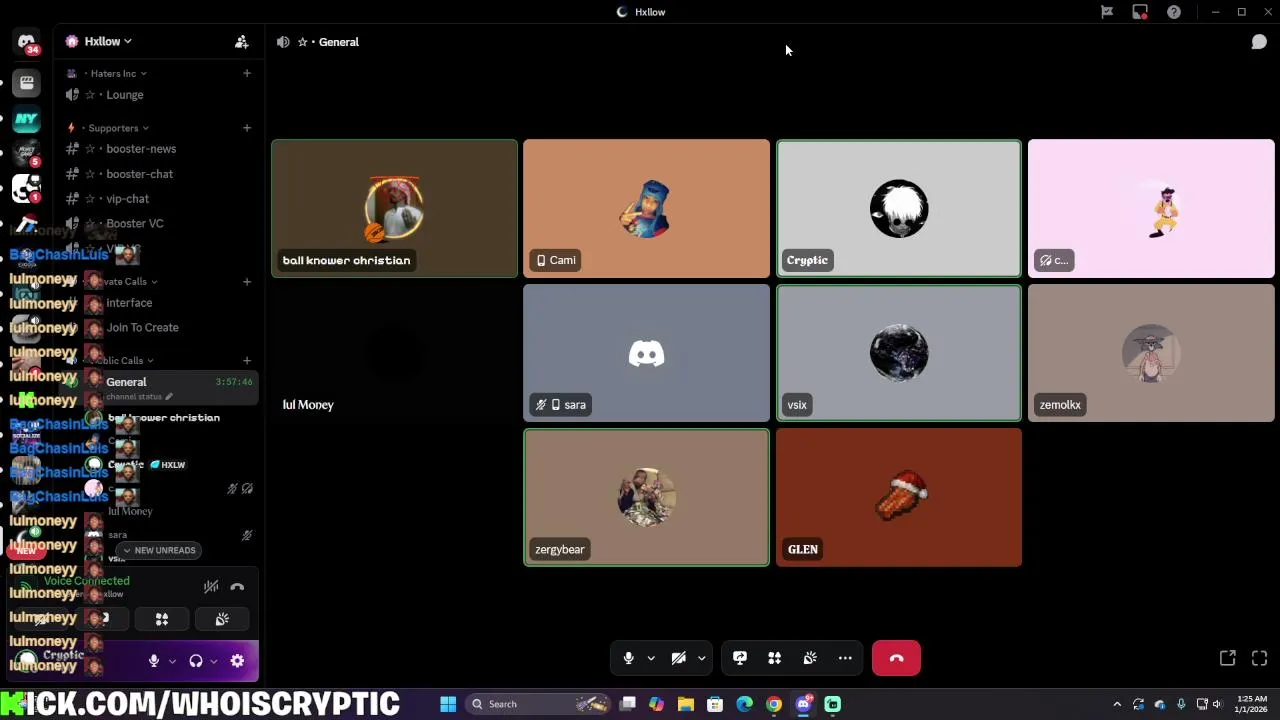Disconnect via Voice Connected panel phone icon

(x=237, y=587)
